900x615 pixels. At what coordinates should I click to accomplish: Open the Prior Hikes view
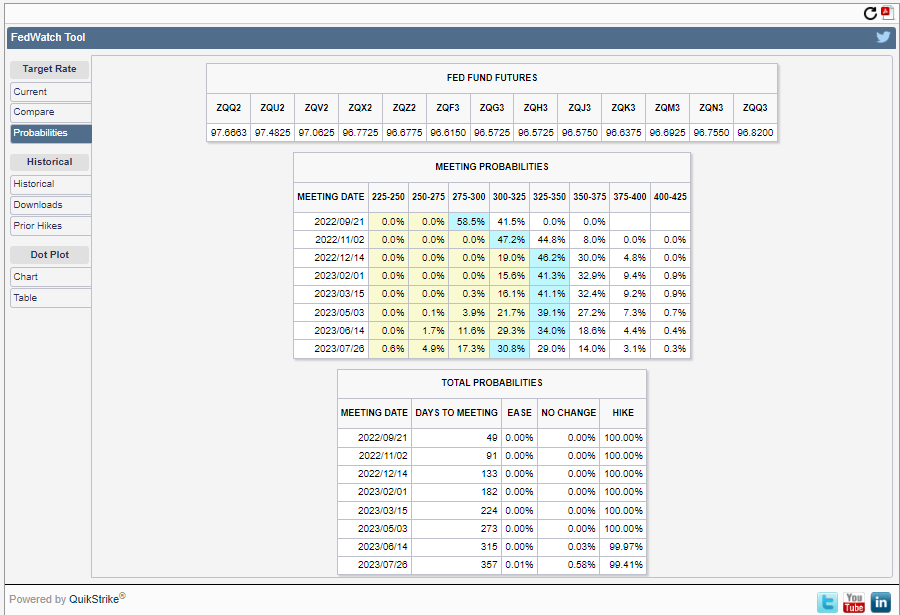point(50,226)
